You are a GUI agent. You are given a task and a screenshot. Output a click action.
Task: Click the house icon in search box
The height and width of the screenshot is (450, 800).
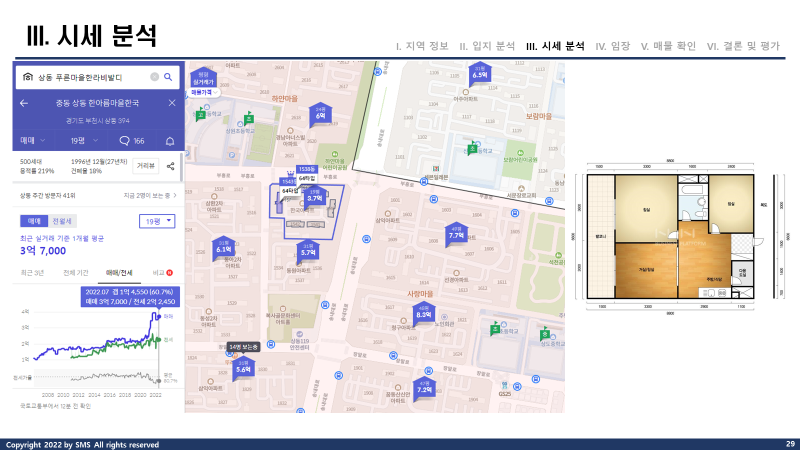pos(28,77)
